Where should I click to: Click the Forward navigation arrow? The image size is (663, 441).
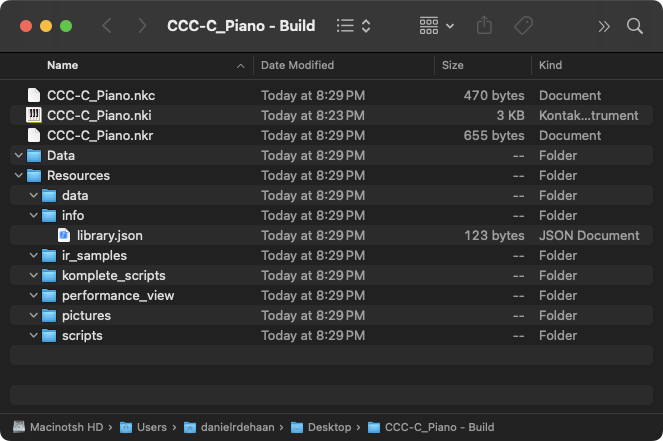142,26
